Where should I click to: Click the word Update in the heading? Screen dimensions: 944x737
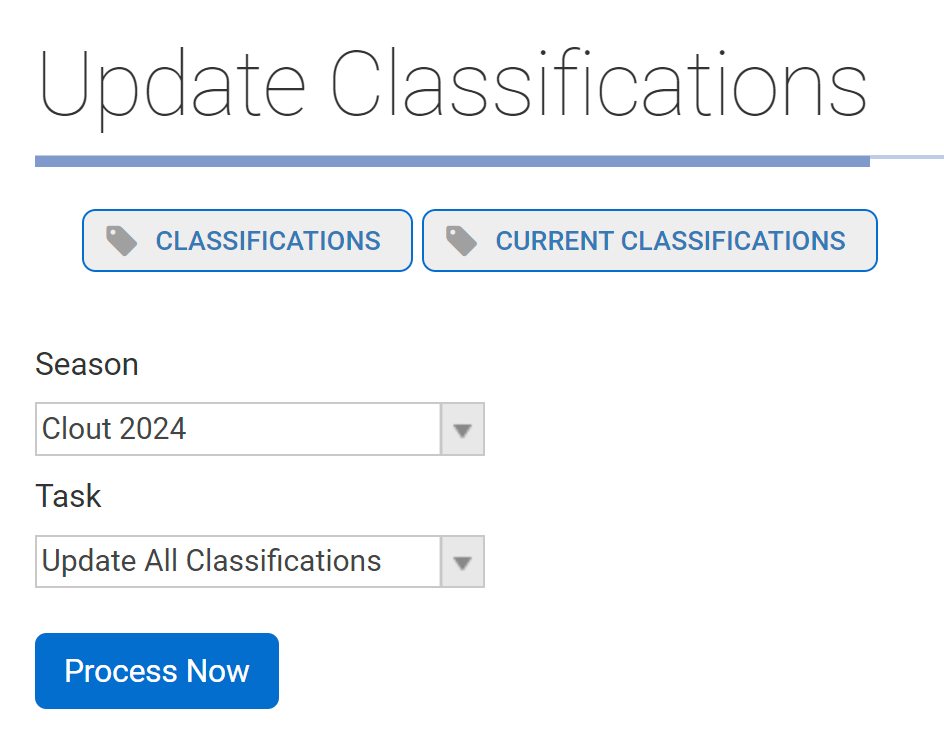[172, 85]
